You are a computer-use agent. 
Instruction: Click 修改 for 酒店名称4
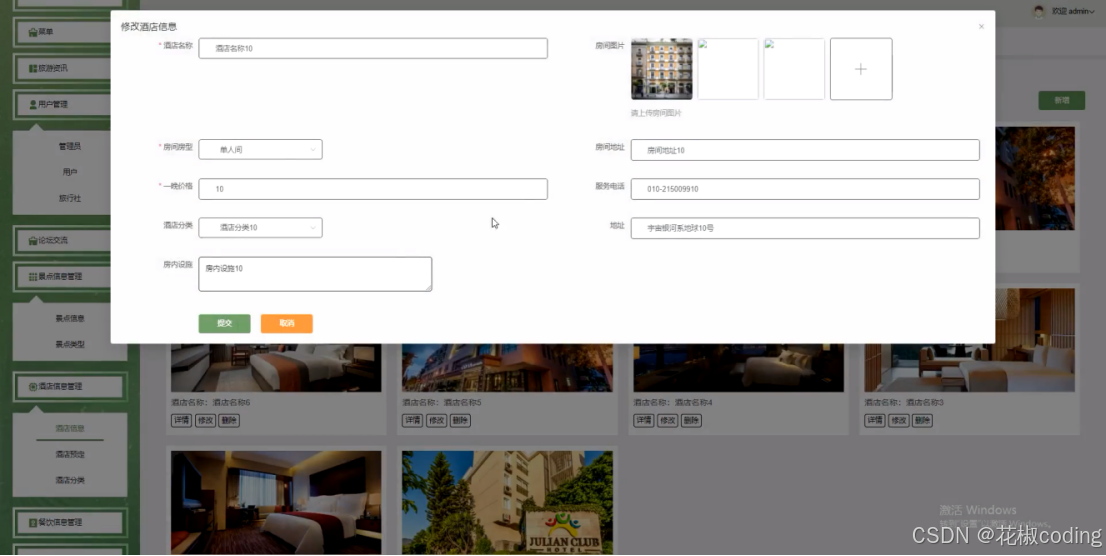(x=668, y=421)
